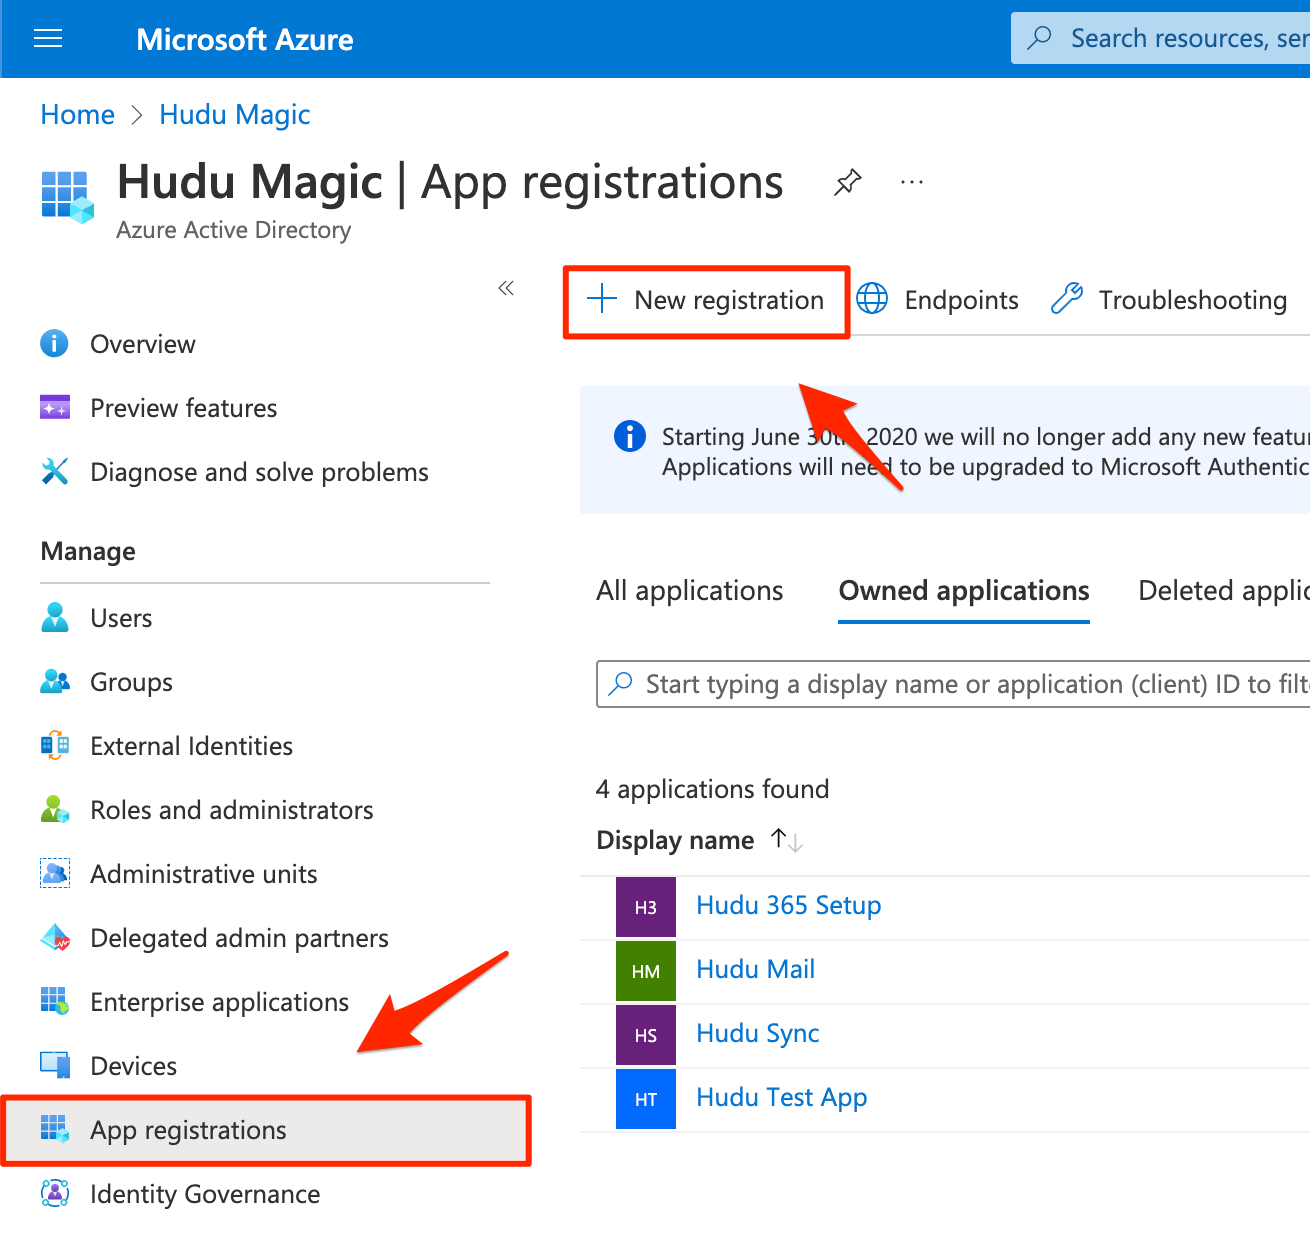
Task: Click the HM green app tile
Action: click(x=646, y=971)
